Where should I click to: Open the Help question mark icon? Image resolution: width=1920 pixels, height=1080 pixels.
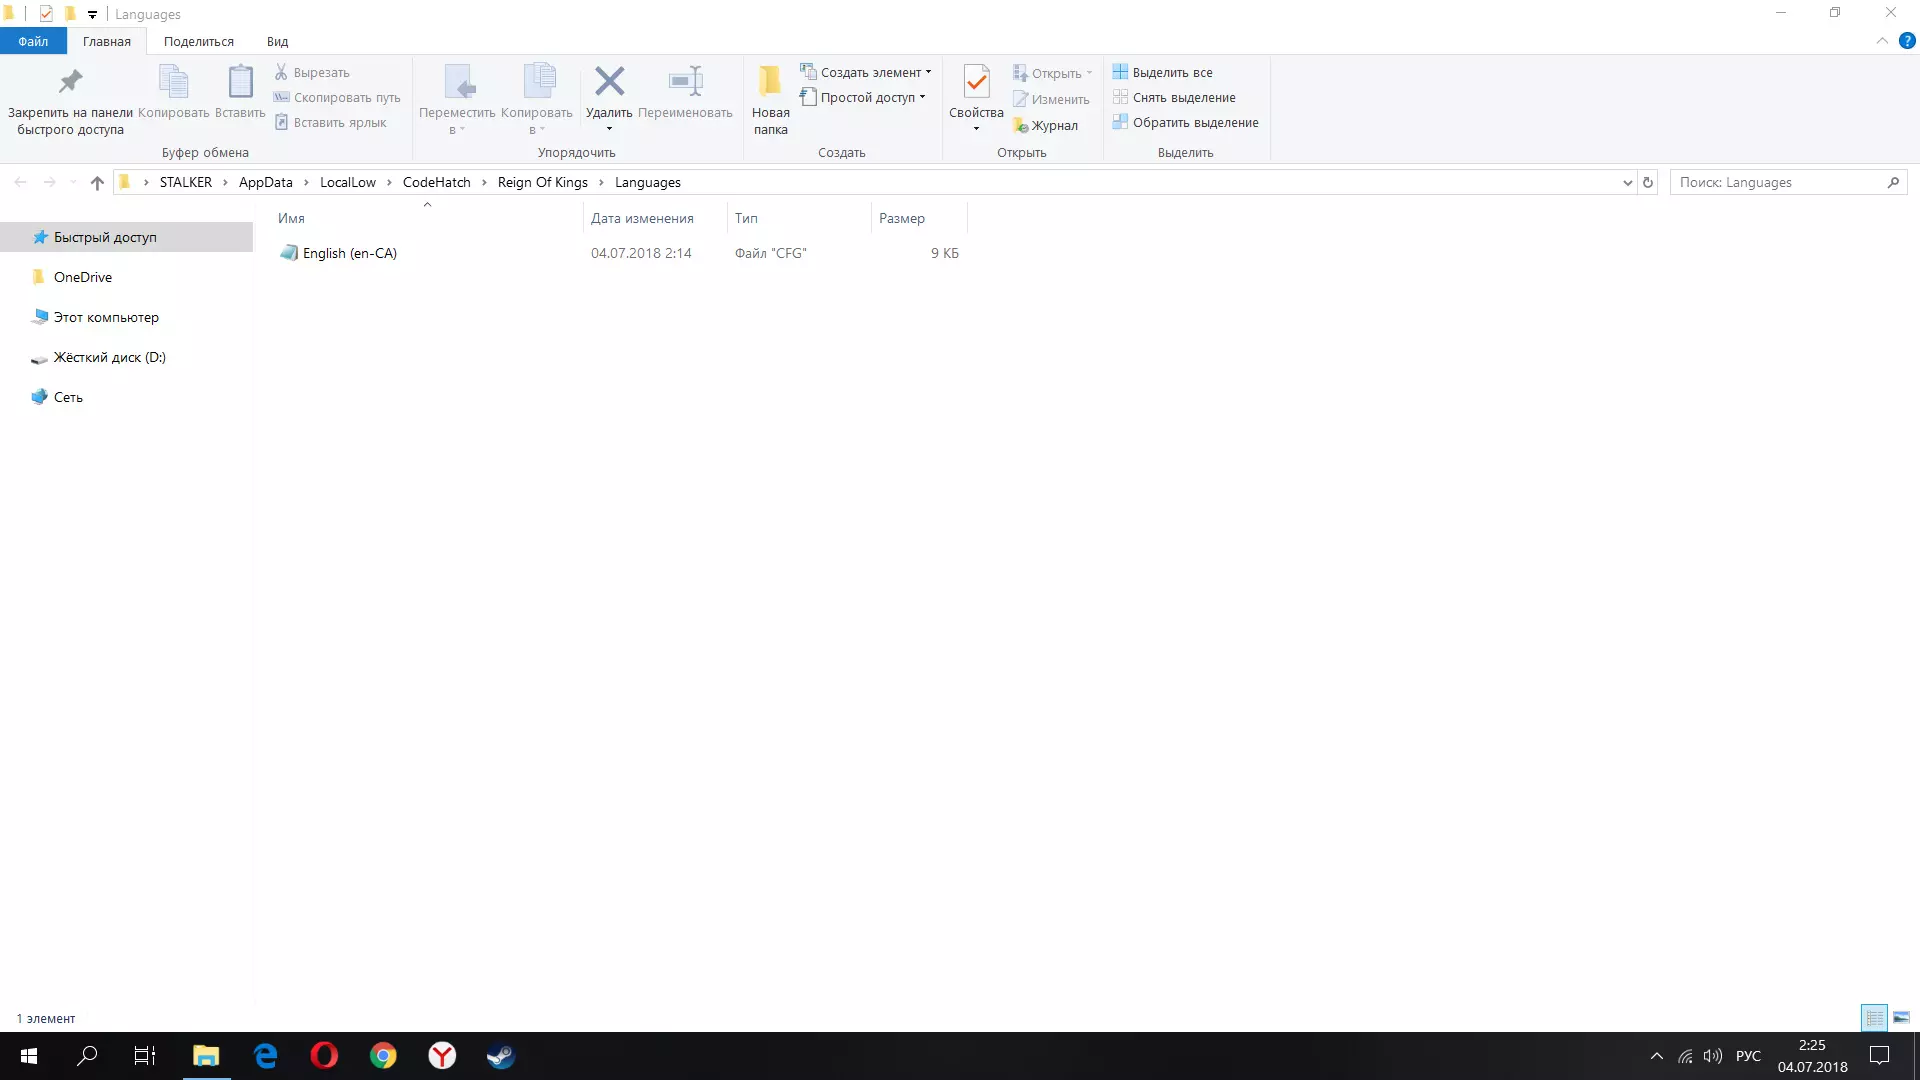1907,41
